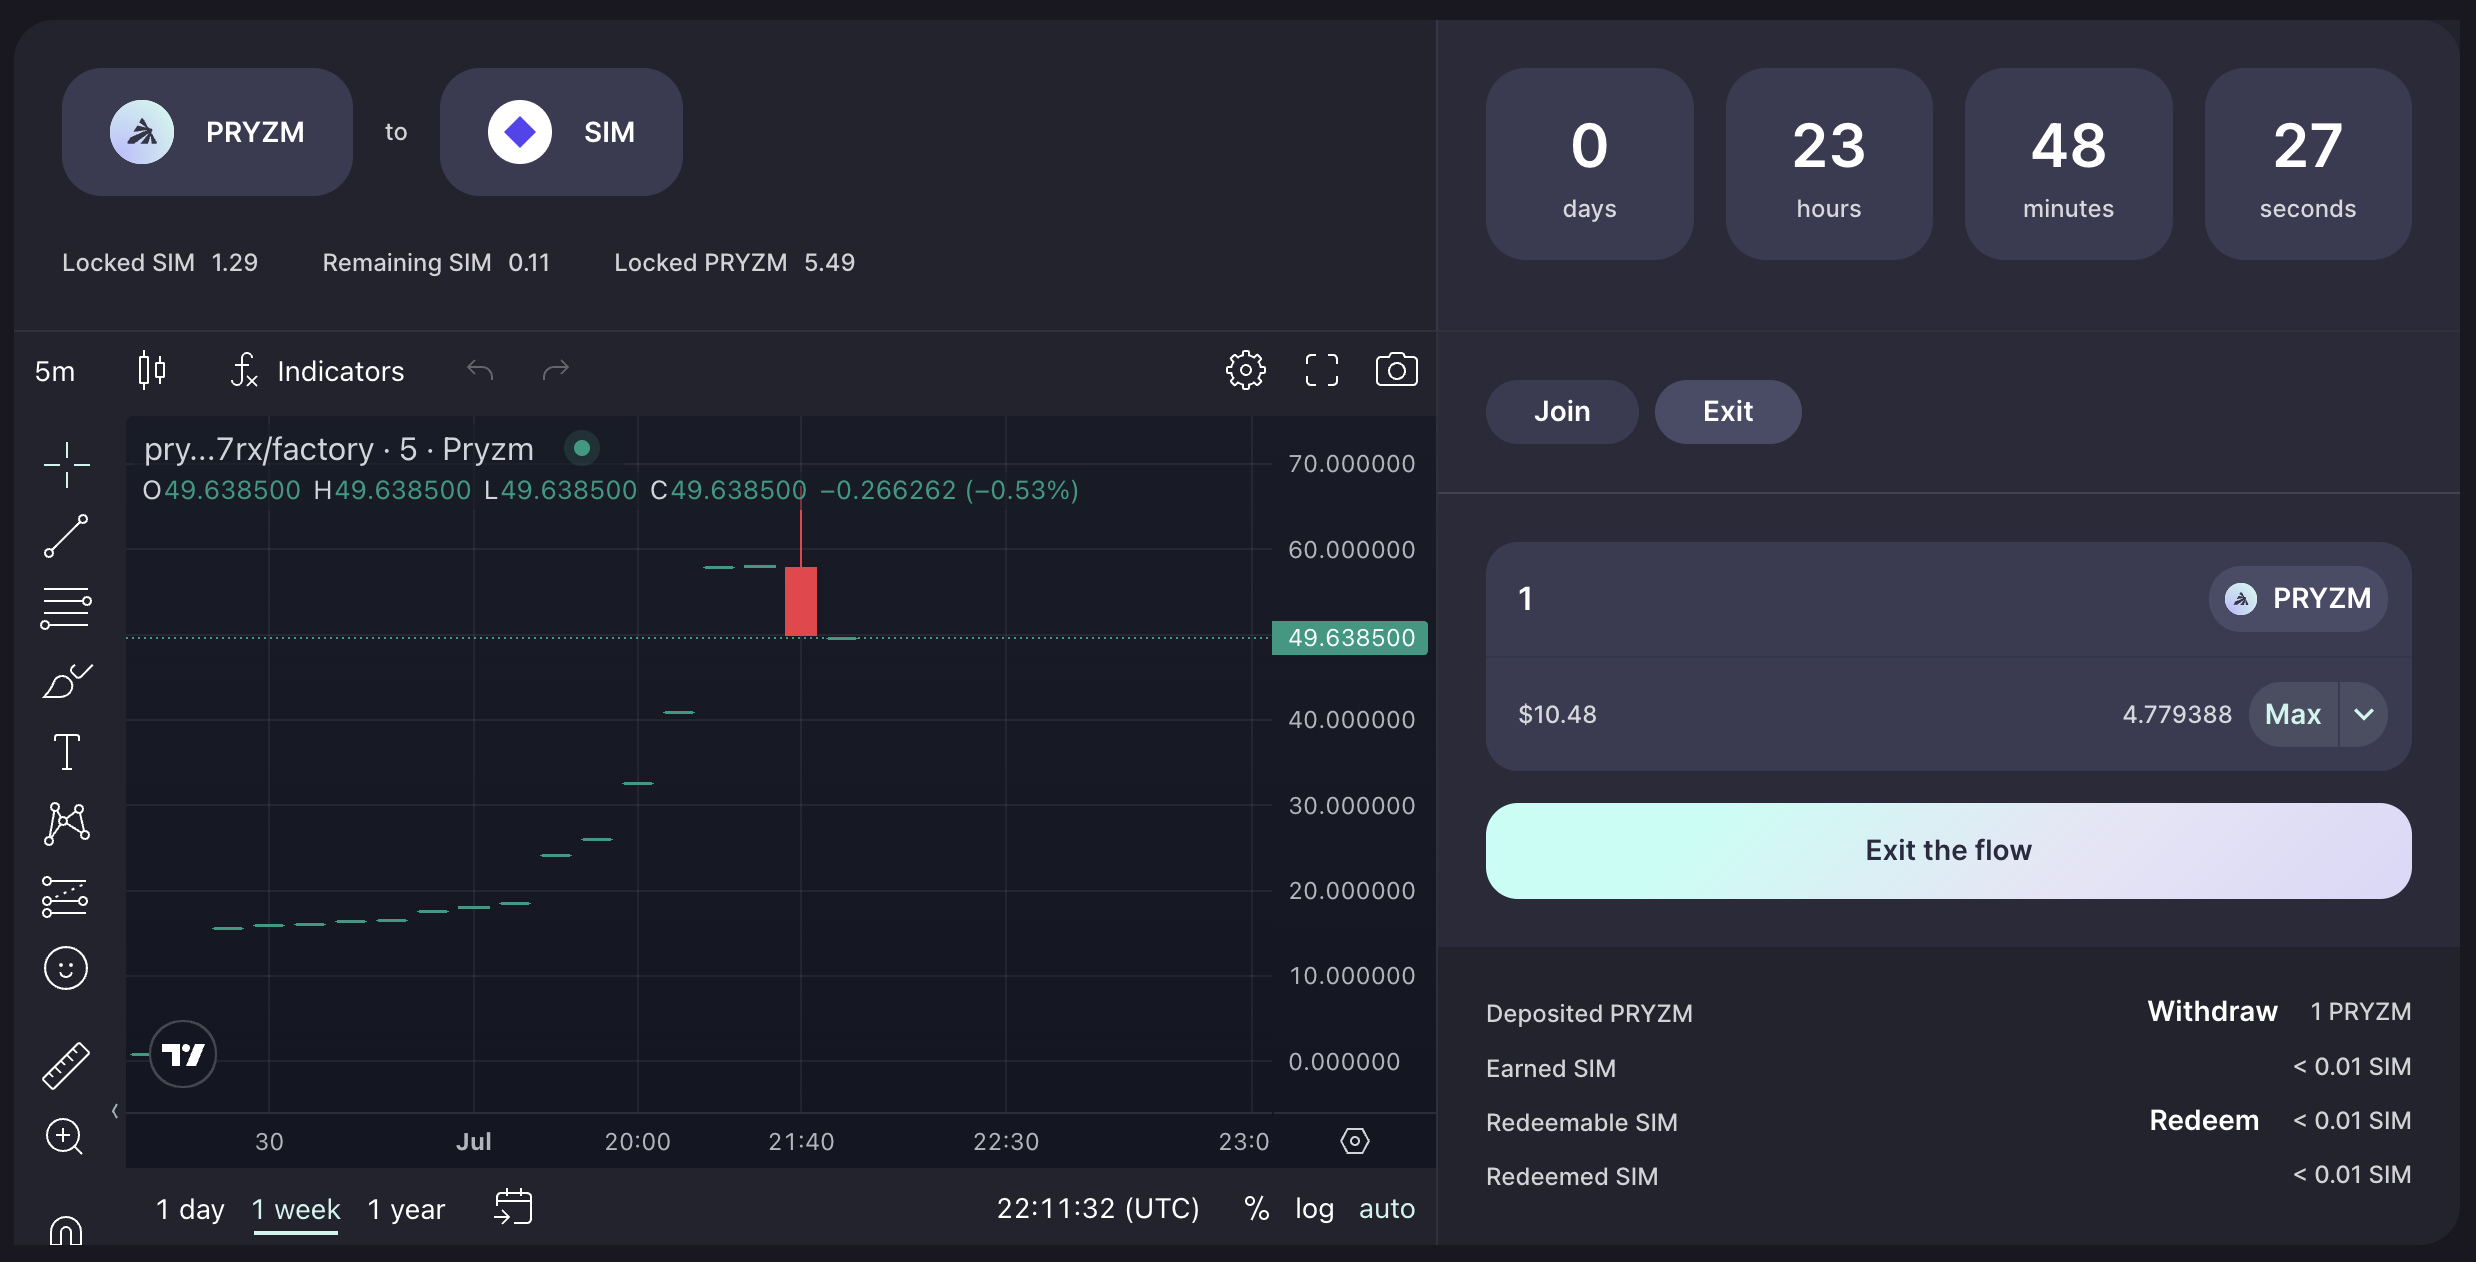The height and width of the screenshot is (1262, 2476).
Task: Click the Redeemed SIM label
Action: pyautogui.click(x=1572, y=1177)
